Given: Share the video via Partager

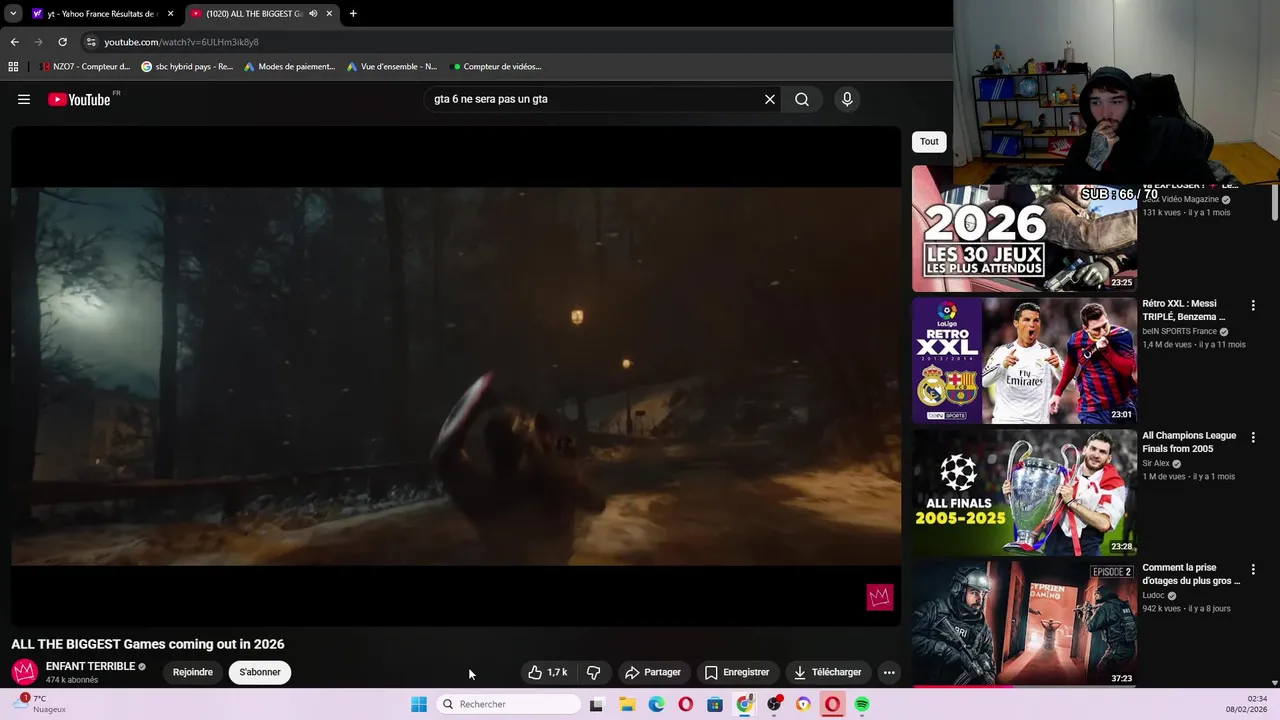Looking at the screenshot, I should [x=653, y=672].
